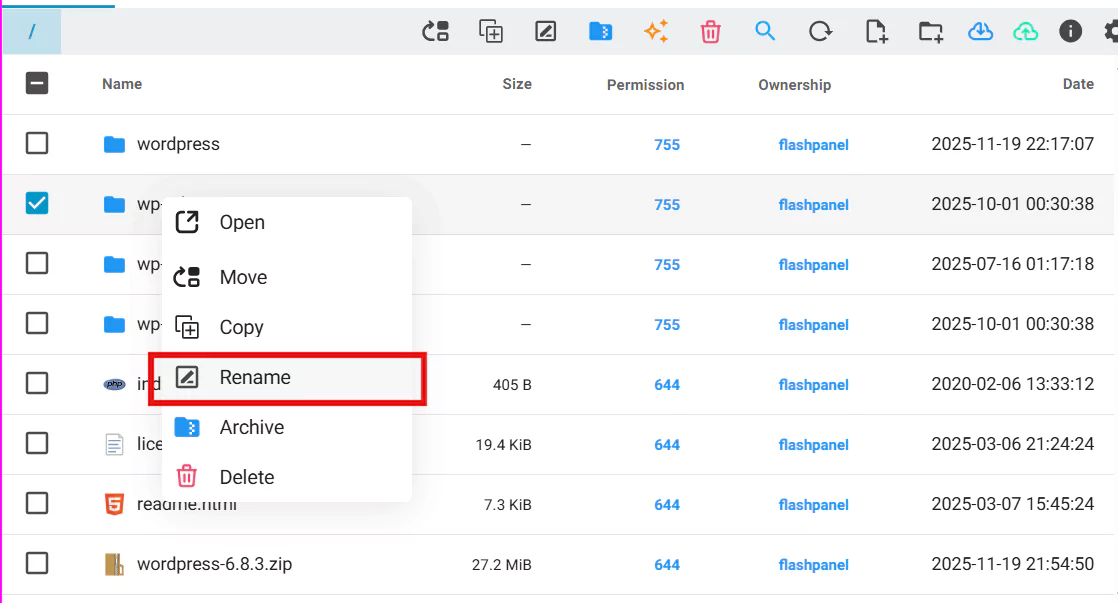The height and width of the screenshot is (603, 1118).
Task: Click the blue Archive icon in the toolbar
Action: point(600,32)
